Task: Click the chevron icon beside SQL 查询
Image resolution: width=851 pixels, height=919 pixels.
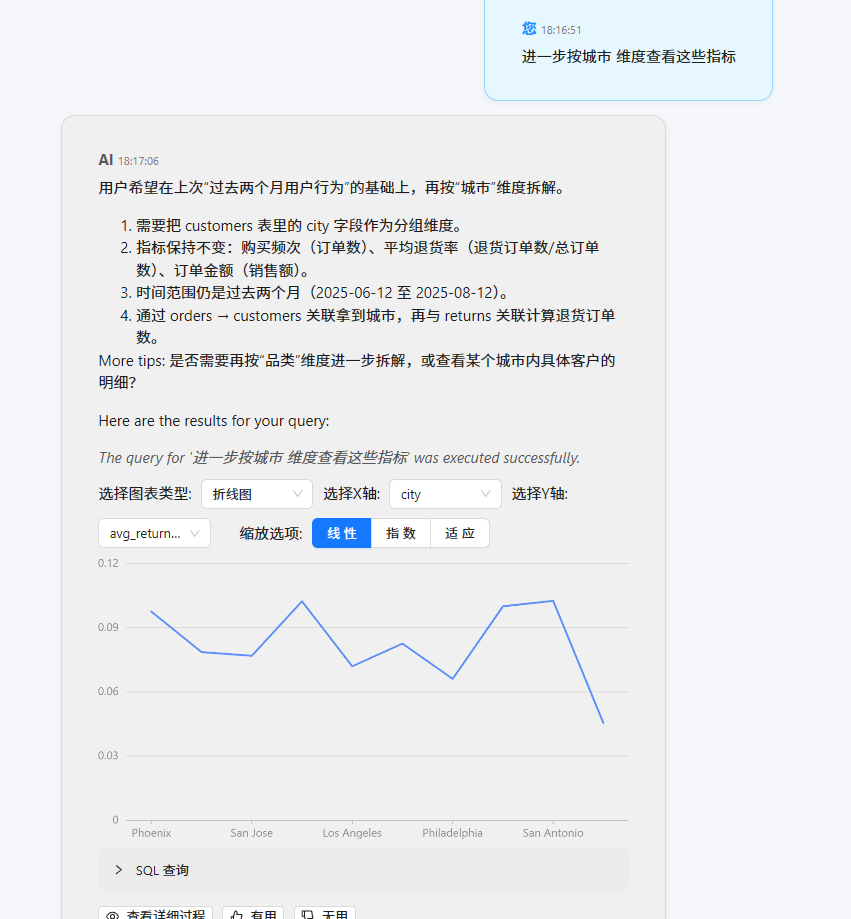Action: point(118,870)
